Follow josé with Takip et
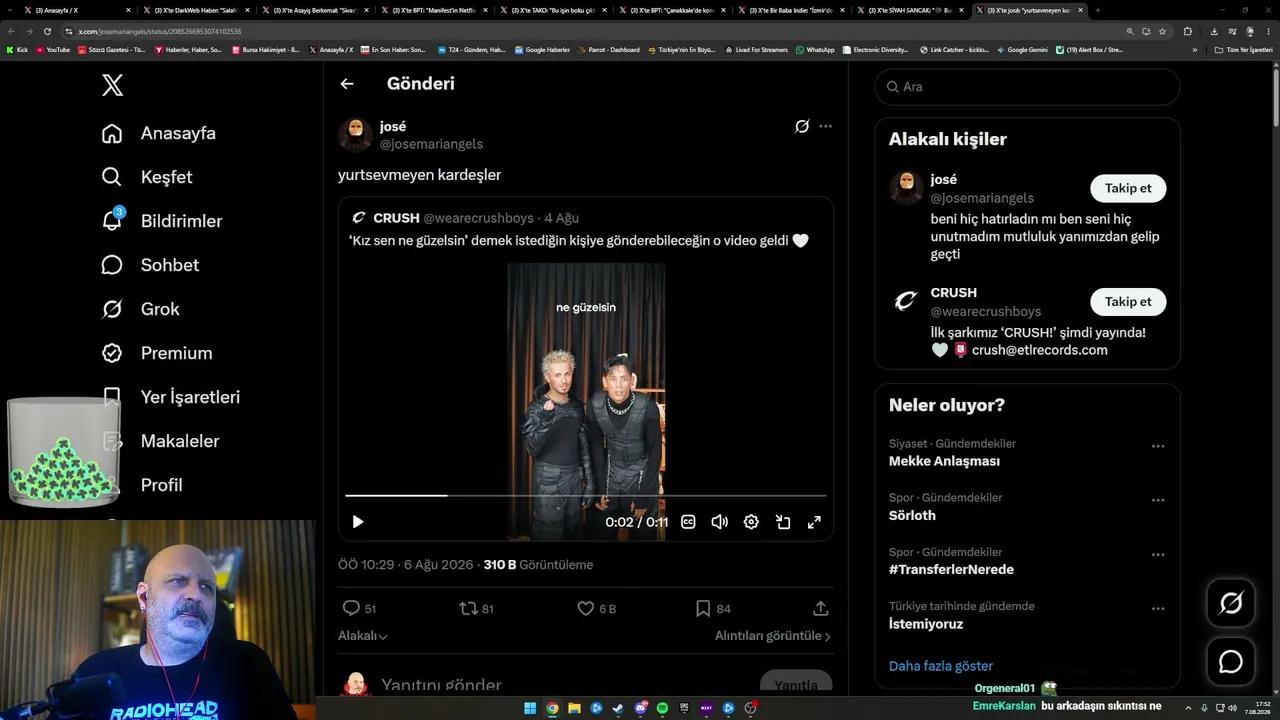Screen dimensions: 1280x720 click(1128, 188)
